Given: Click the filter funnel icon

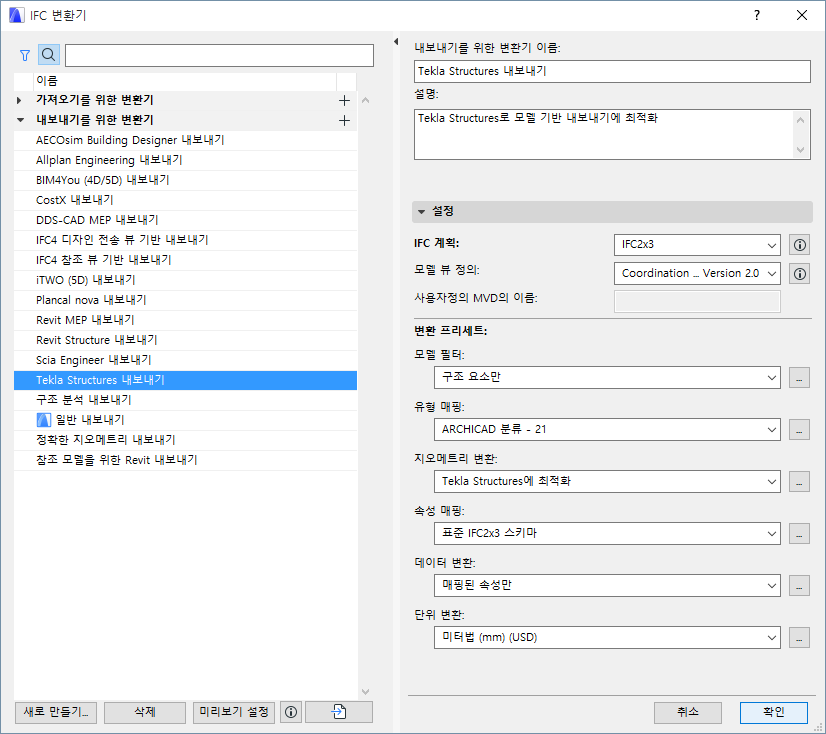Looking at the screenshot, I should coord(25,55).
